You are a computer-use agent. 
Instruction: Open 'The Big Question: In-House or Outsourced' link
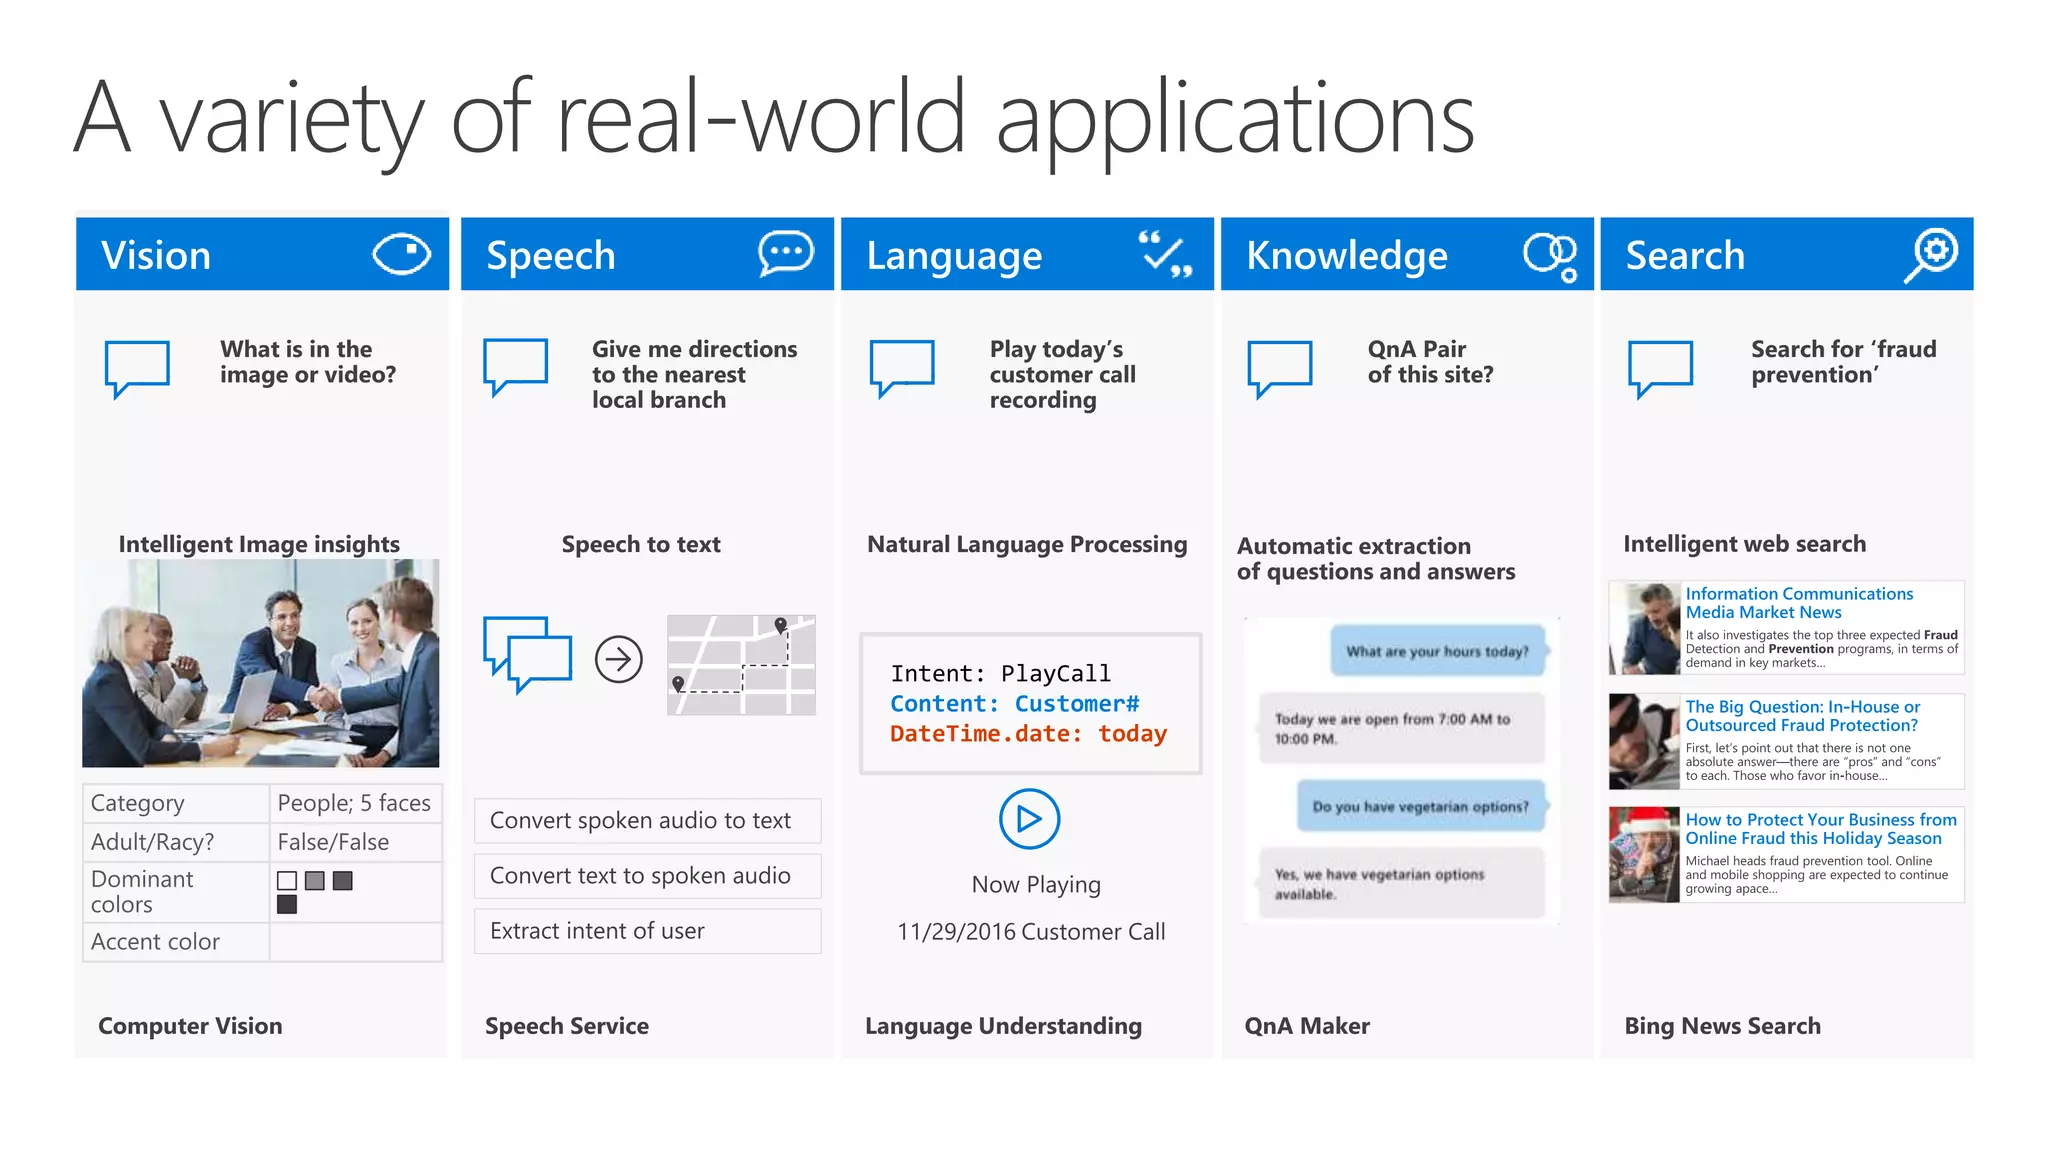tap(1803, 716)
